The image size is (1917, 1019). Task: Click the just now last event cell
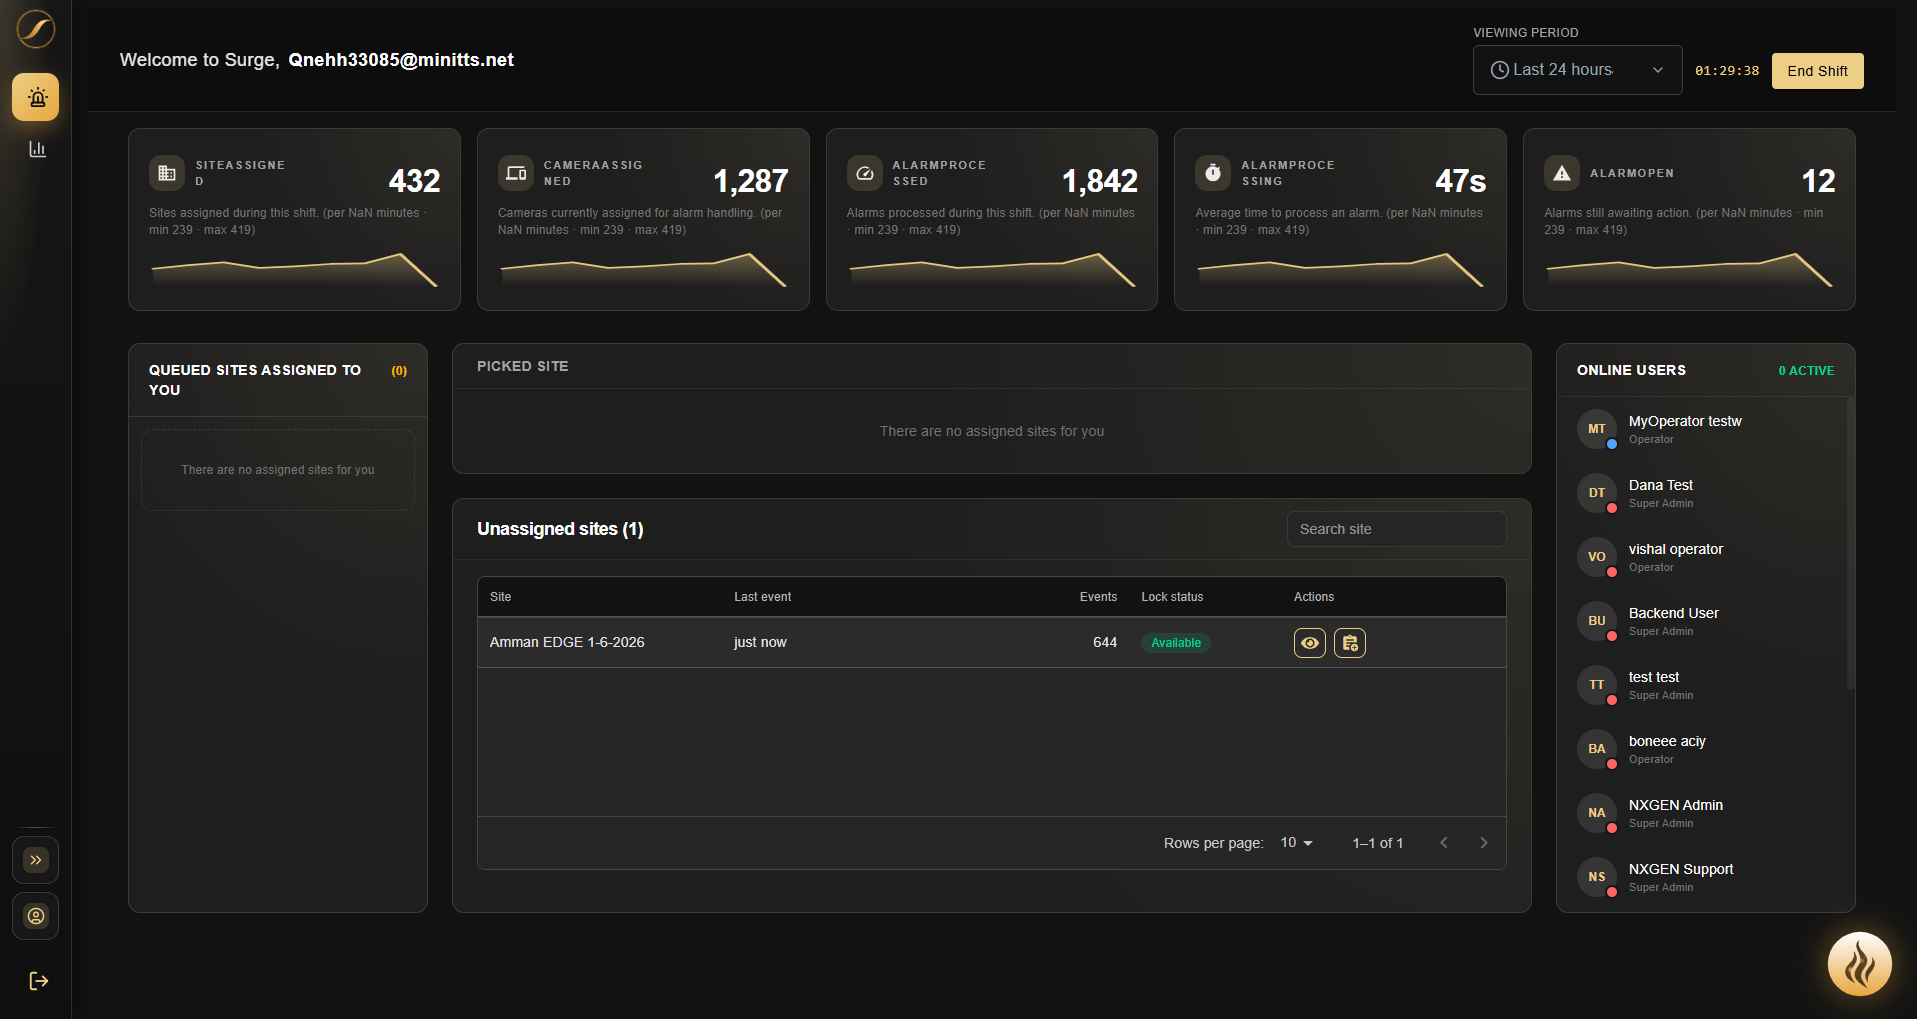[760, 642]
